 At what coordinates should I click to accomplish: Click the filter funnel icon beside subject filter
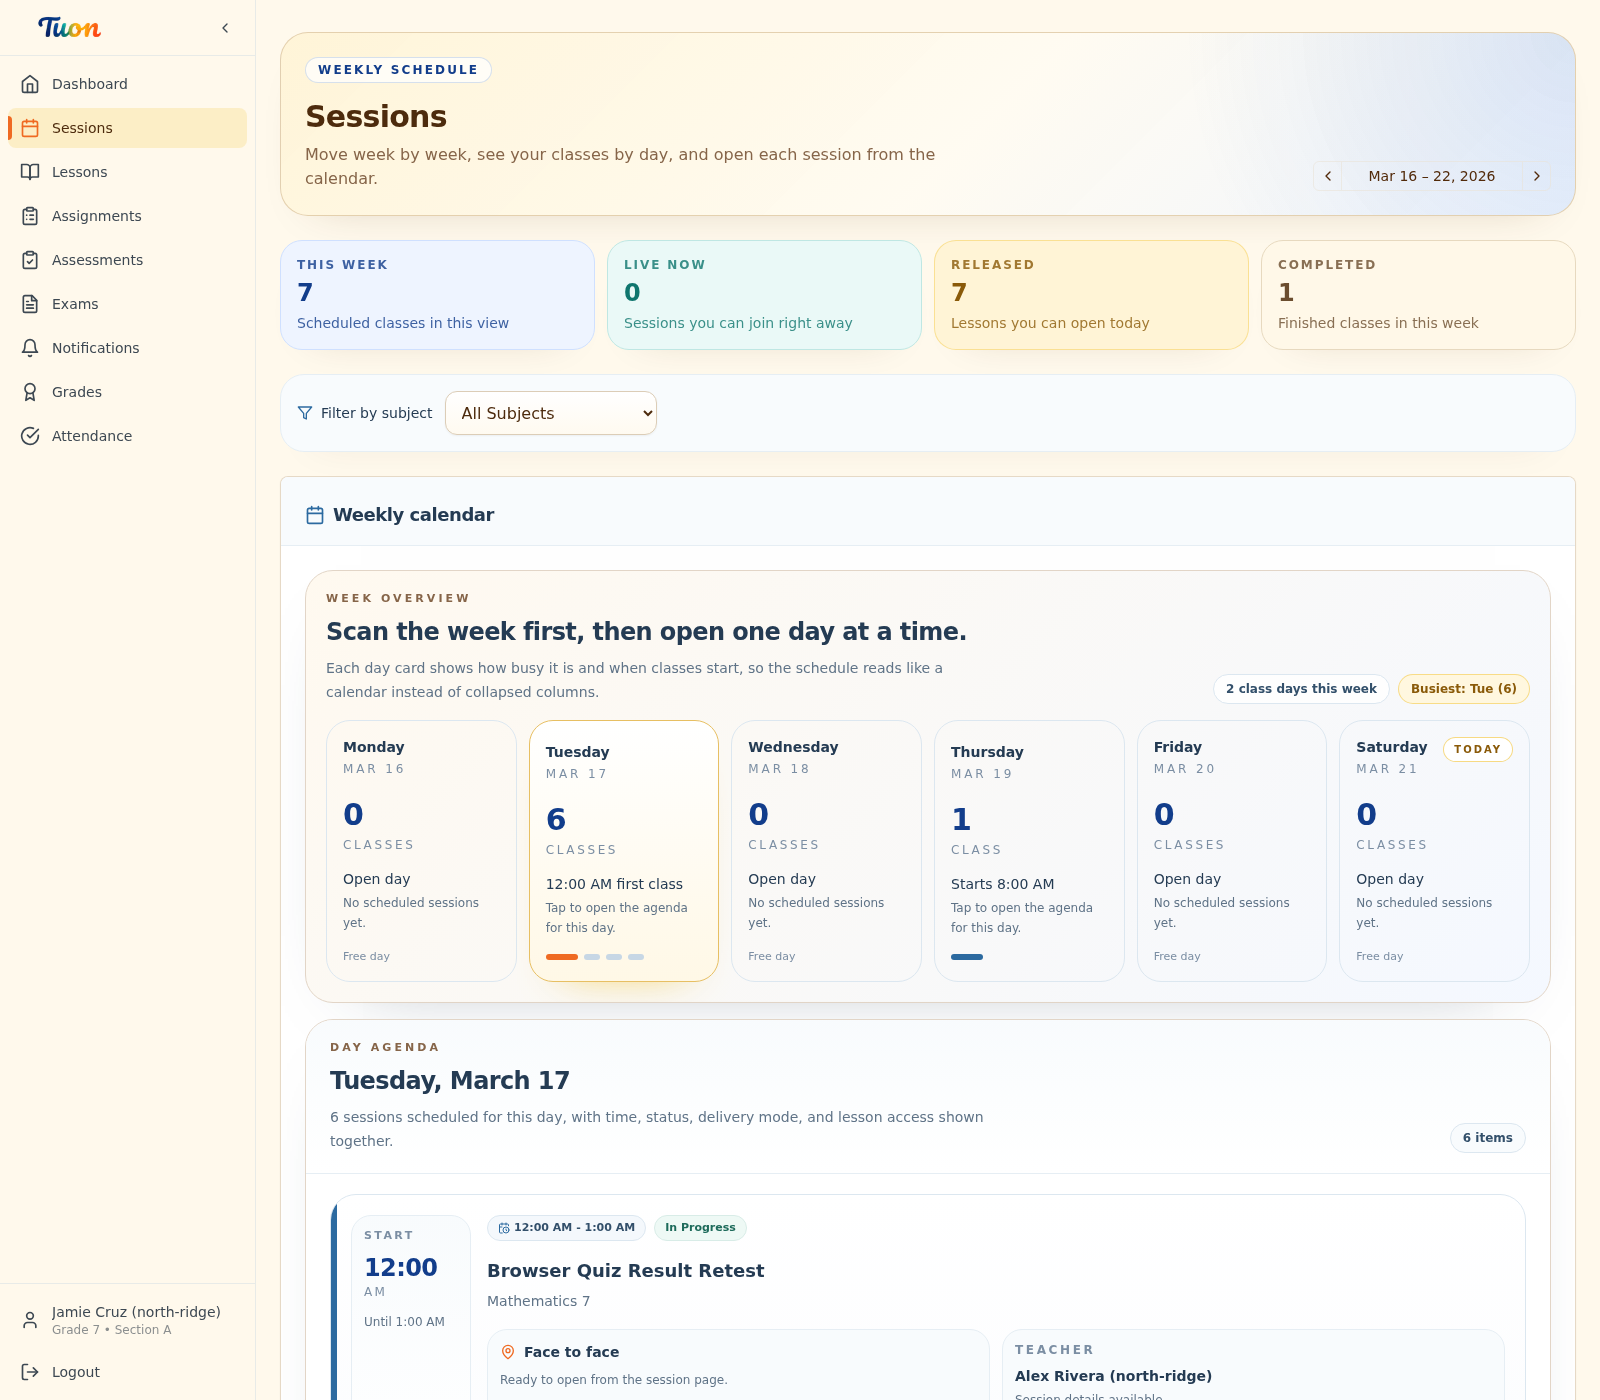tap(305, 413)
